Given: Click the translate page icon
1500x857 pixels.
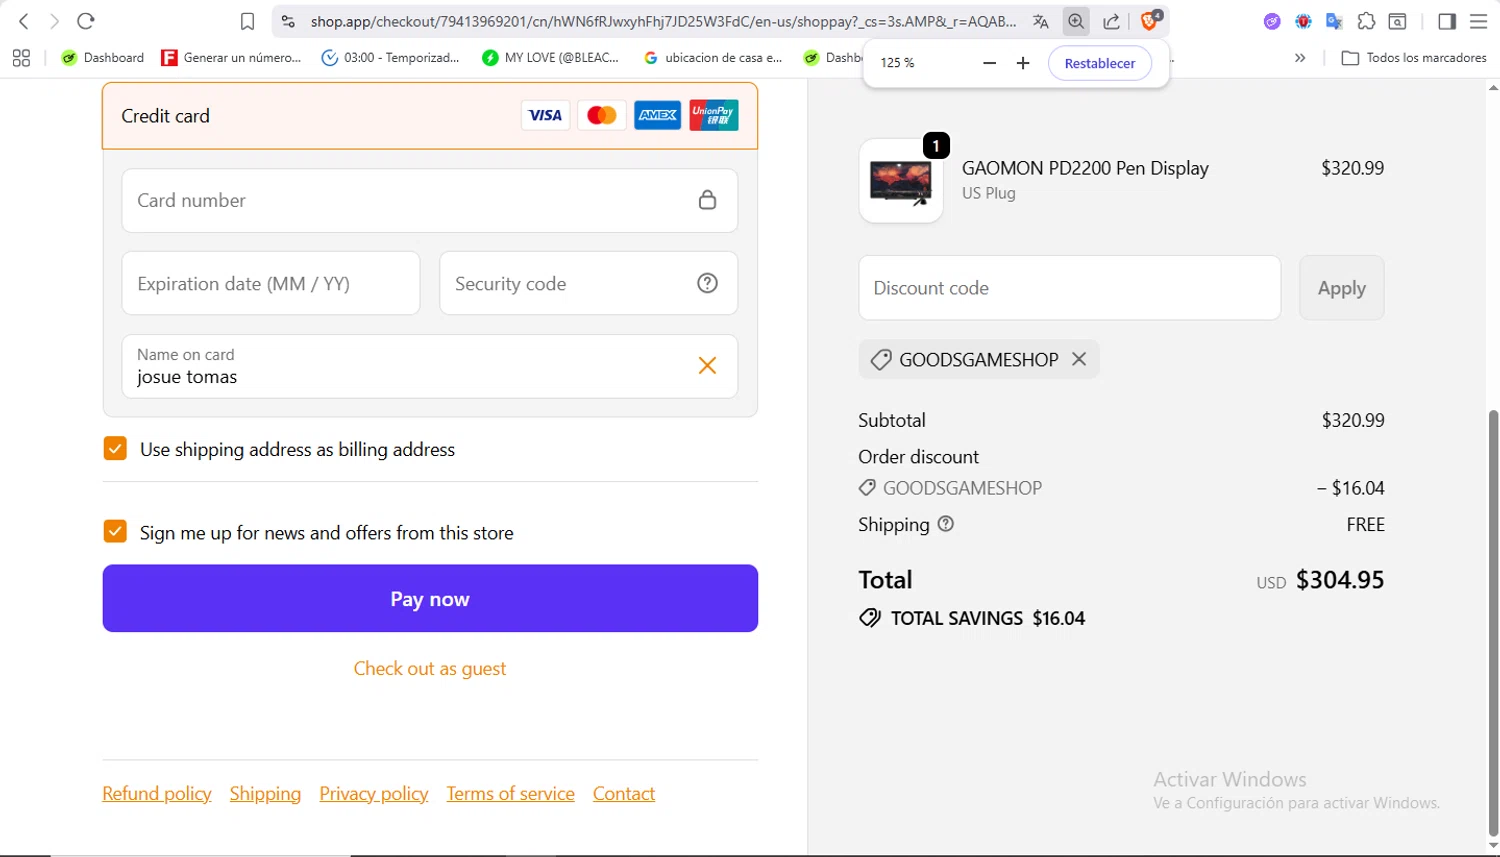Looking at the screenshot, I should point(1041,21).
